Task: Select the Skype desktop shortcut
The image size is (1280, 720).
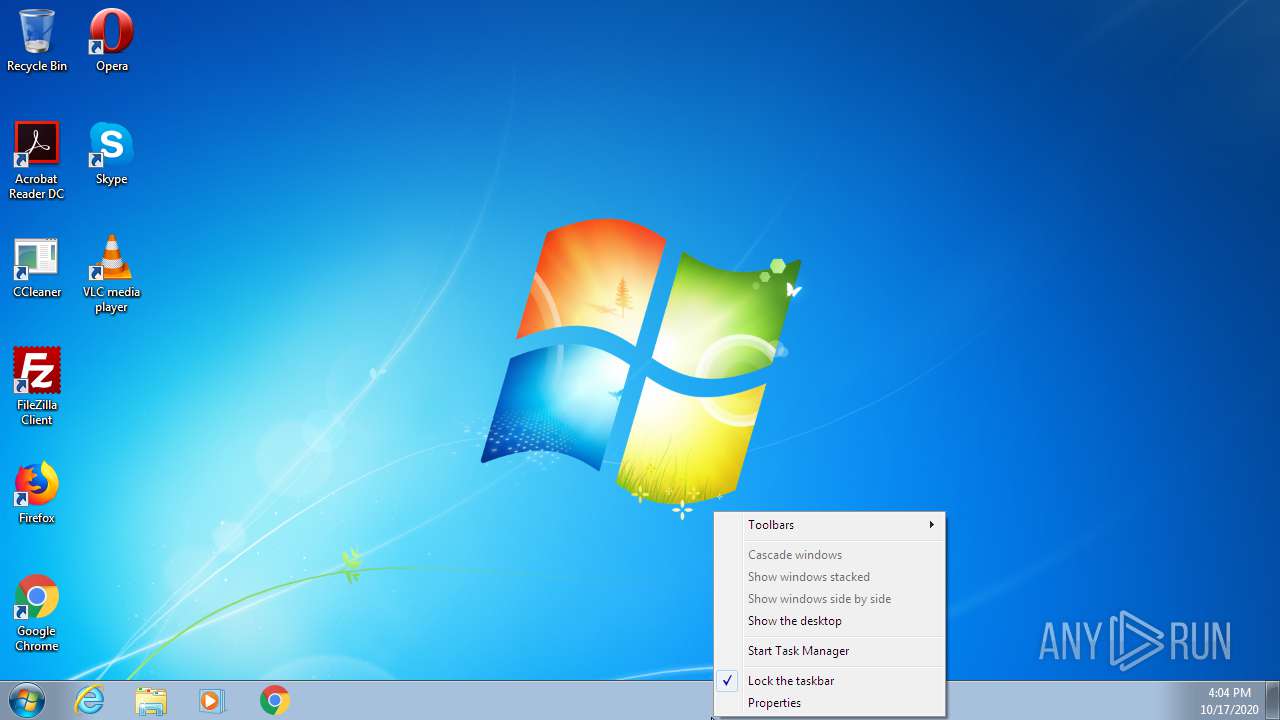Action: (x=111, y=154)
